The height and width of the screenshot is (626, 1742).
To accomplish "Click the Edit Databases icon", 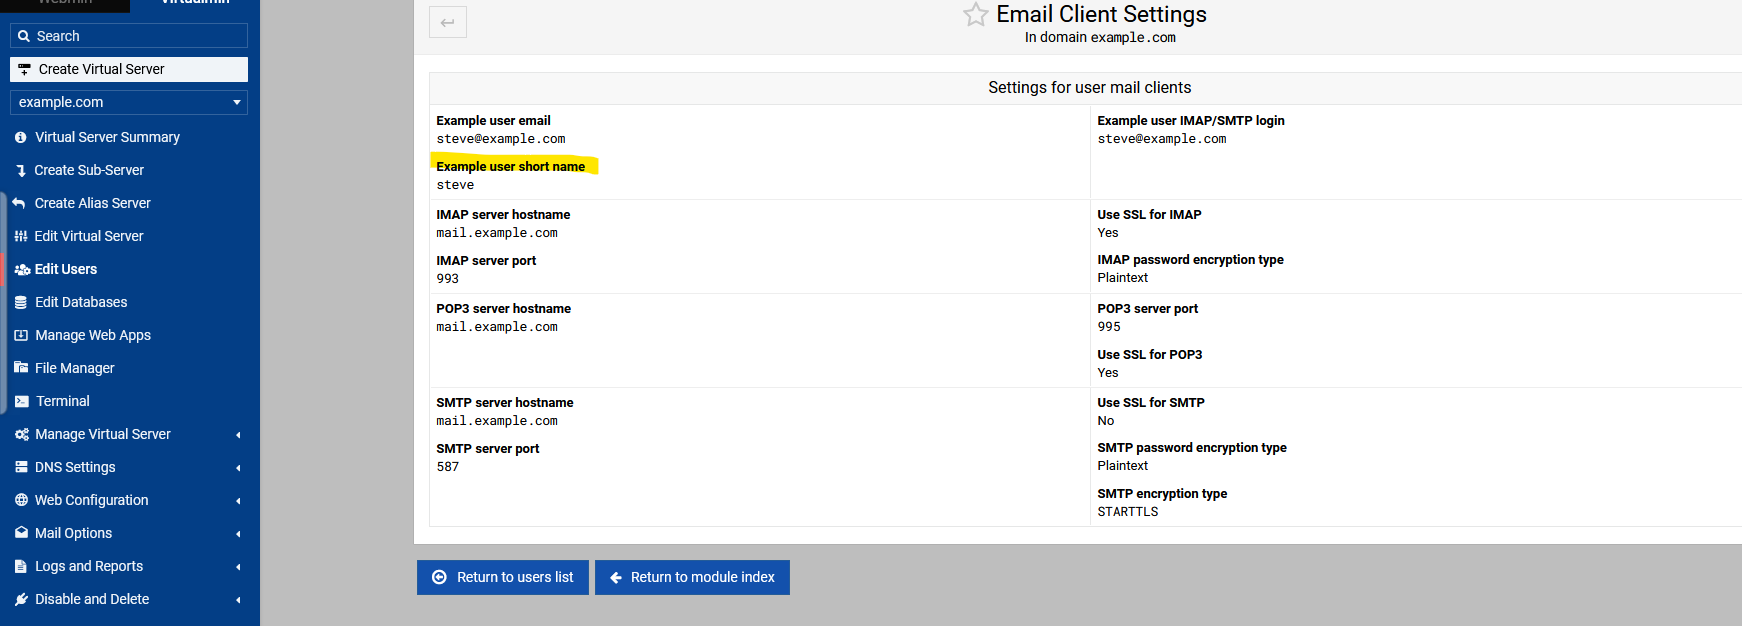I will point(21,302).
